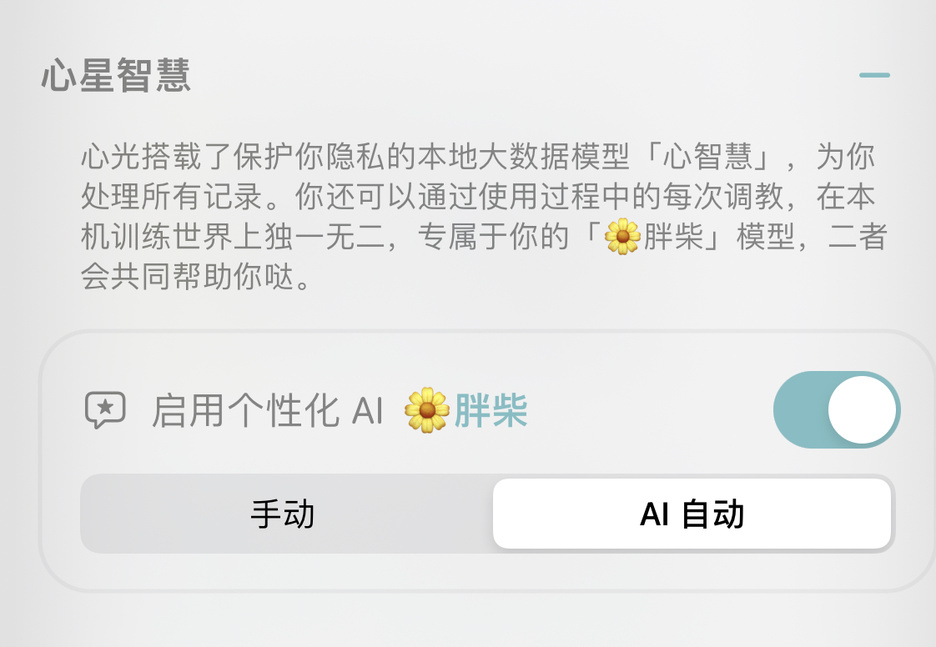Select the AI 自动 segment
Image resolution: width=936 pixels, height=647 pixels.
pos(692,514)
